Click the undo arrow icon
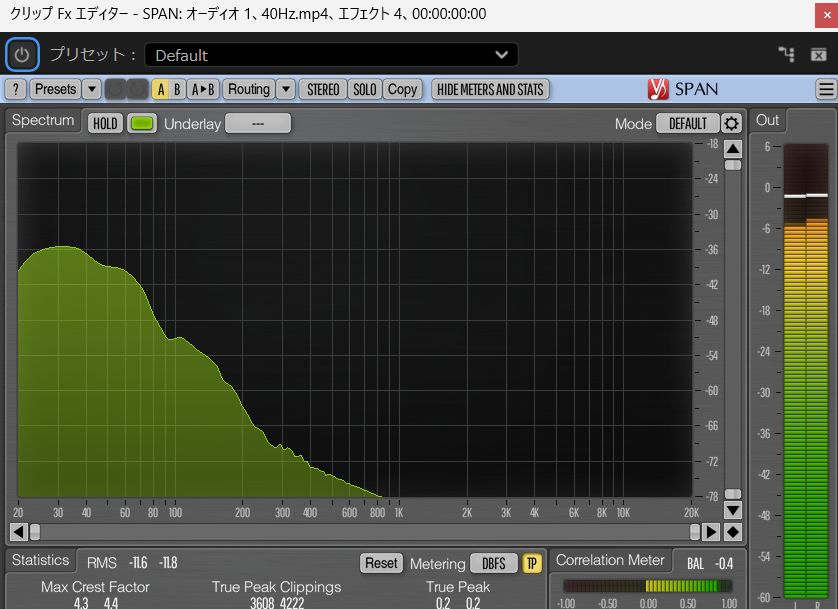The image size is (838, 609). (115, 89)
